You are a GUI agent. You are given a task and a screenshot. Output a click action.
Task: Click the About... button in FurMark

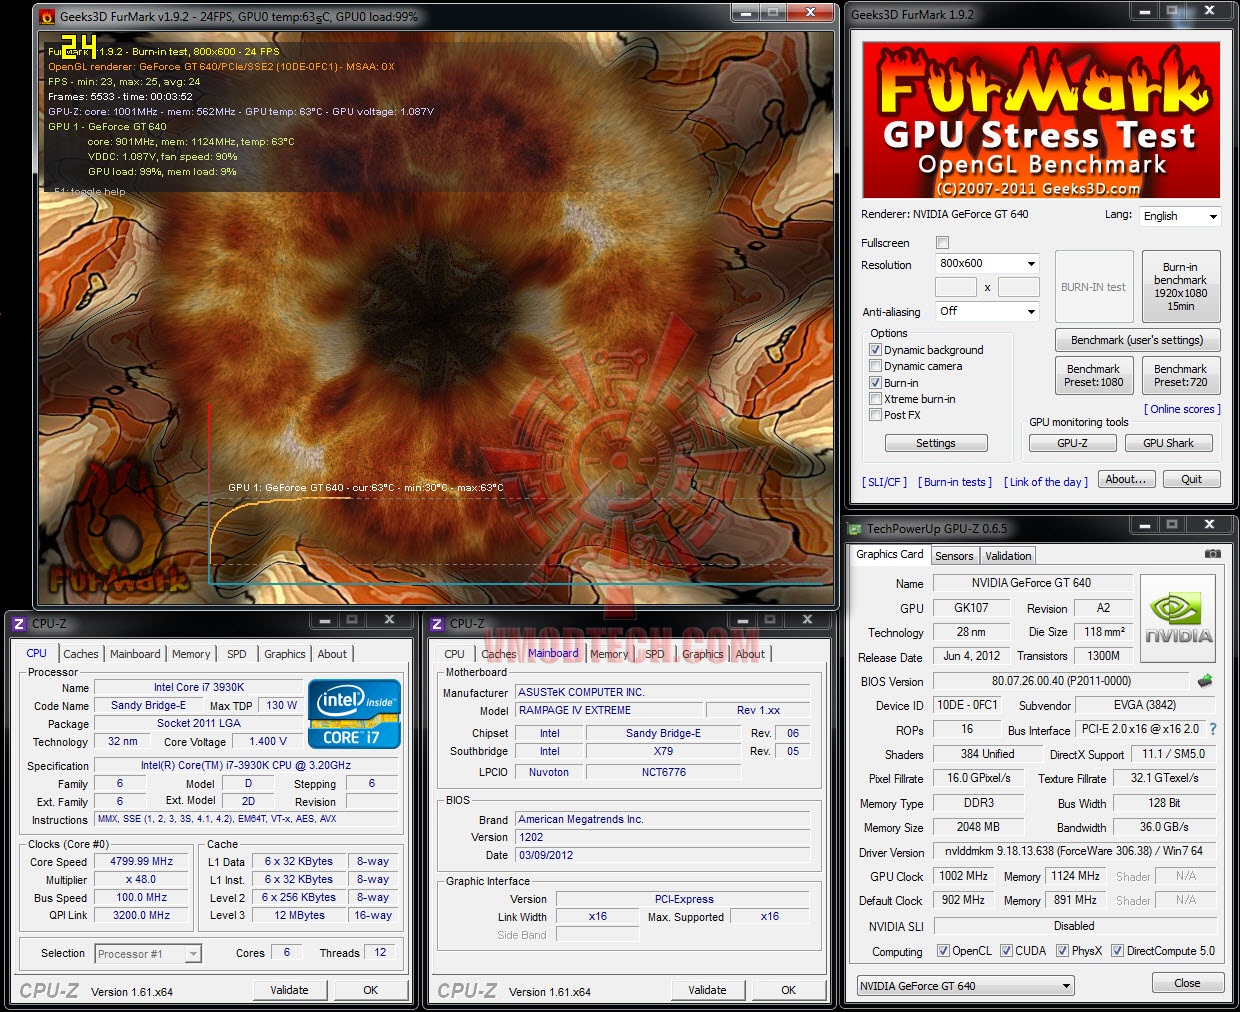[1126, 479]
